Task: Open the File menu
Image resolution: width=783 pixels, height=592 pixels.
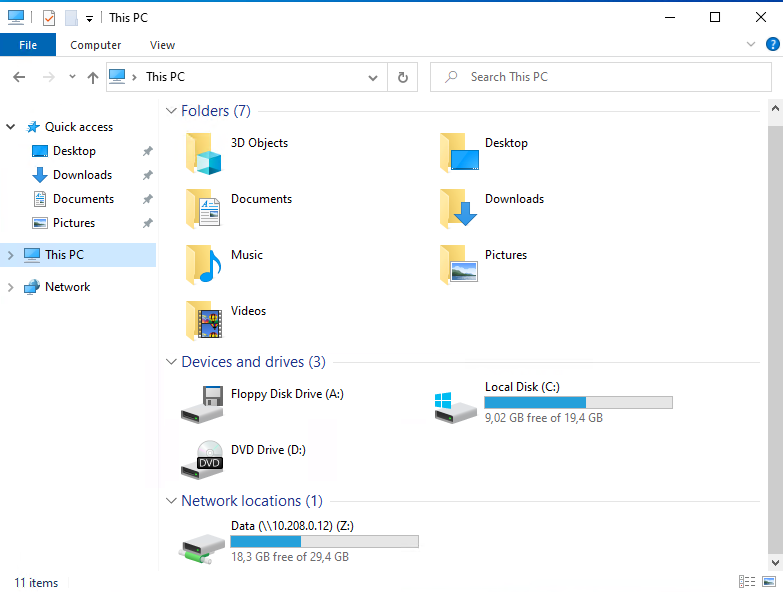Action: tap(28, 45)
